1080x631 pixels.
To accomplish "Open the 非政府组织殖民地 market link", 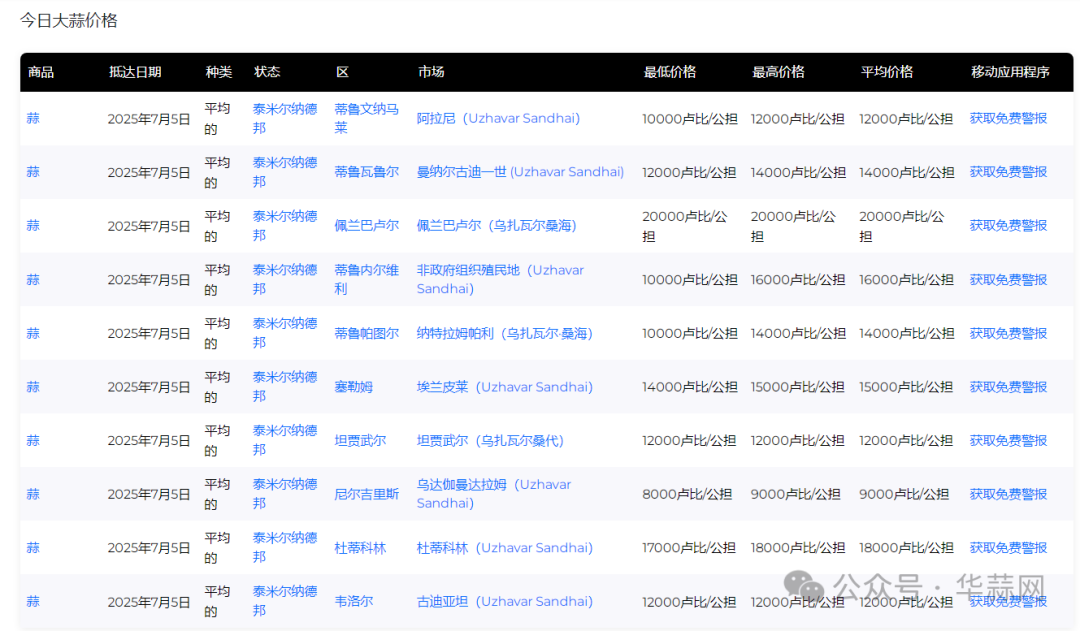I will tap(500, 280).
